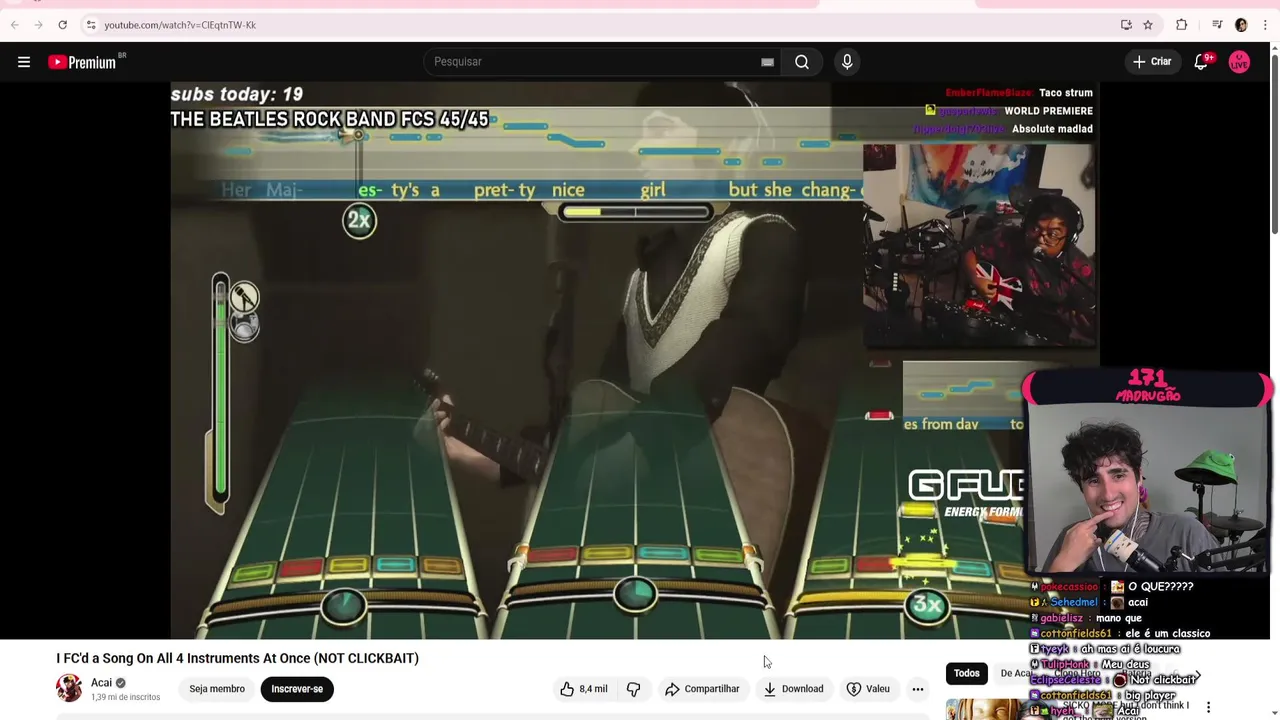Click the search magnifier button

802,62
